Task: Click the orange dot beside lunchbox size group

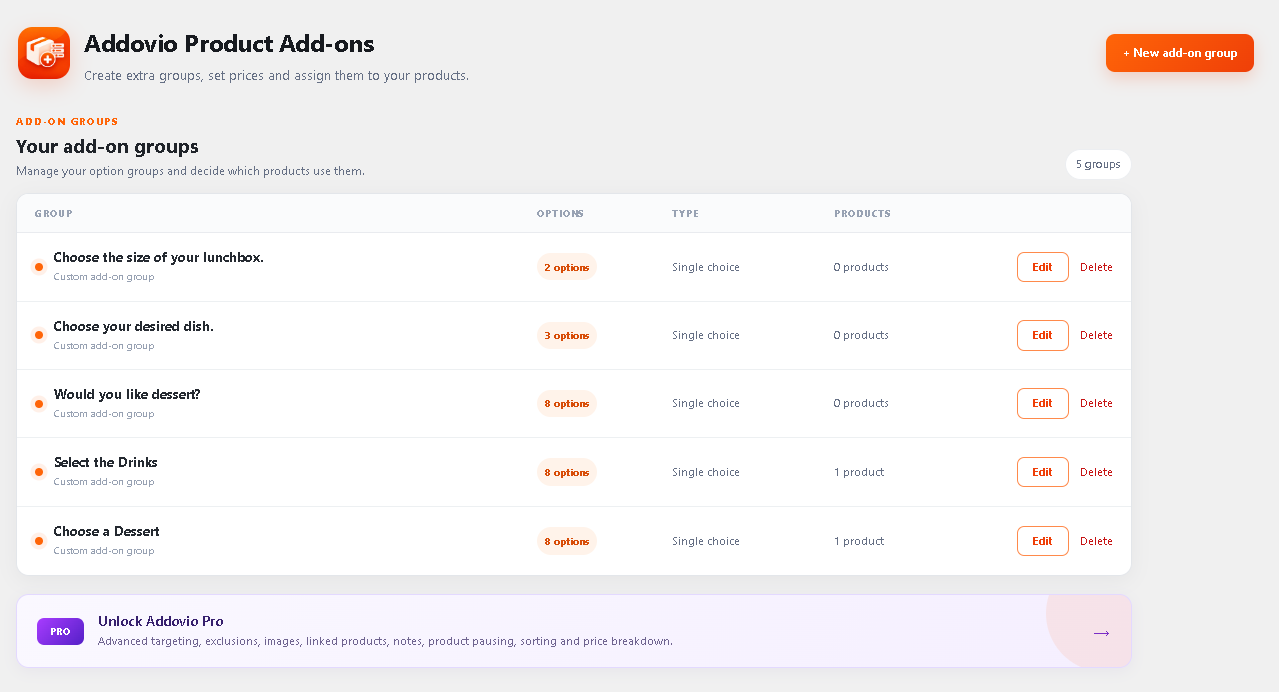Action: pyautogui.click(x=39, y=267)
